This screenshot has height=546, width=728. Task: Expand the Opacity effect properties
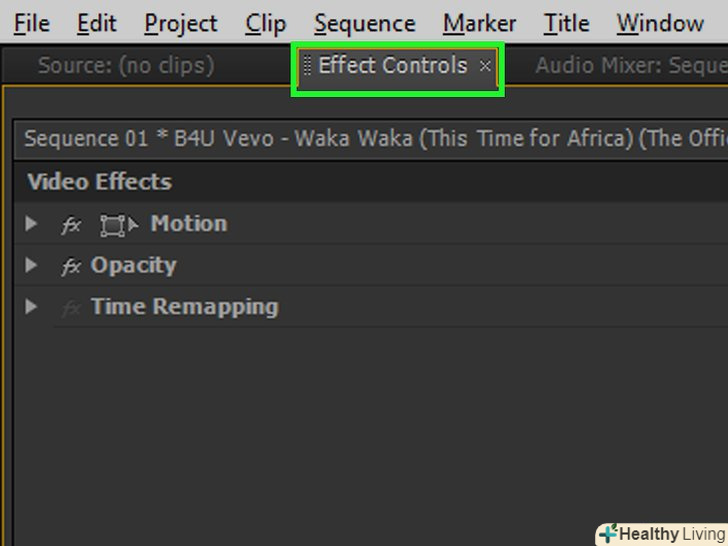tap(32, 266)
